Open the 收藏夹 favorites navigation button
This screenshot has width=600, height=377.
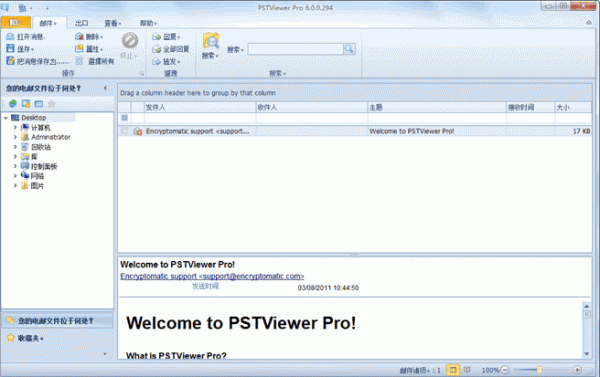point(57,338)
